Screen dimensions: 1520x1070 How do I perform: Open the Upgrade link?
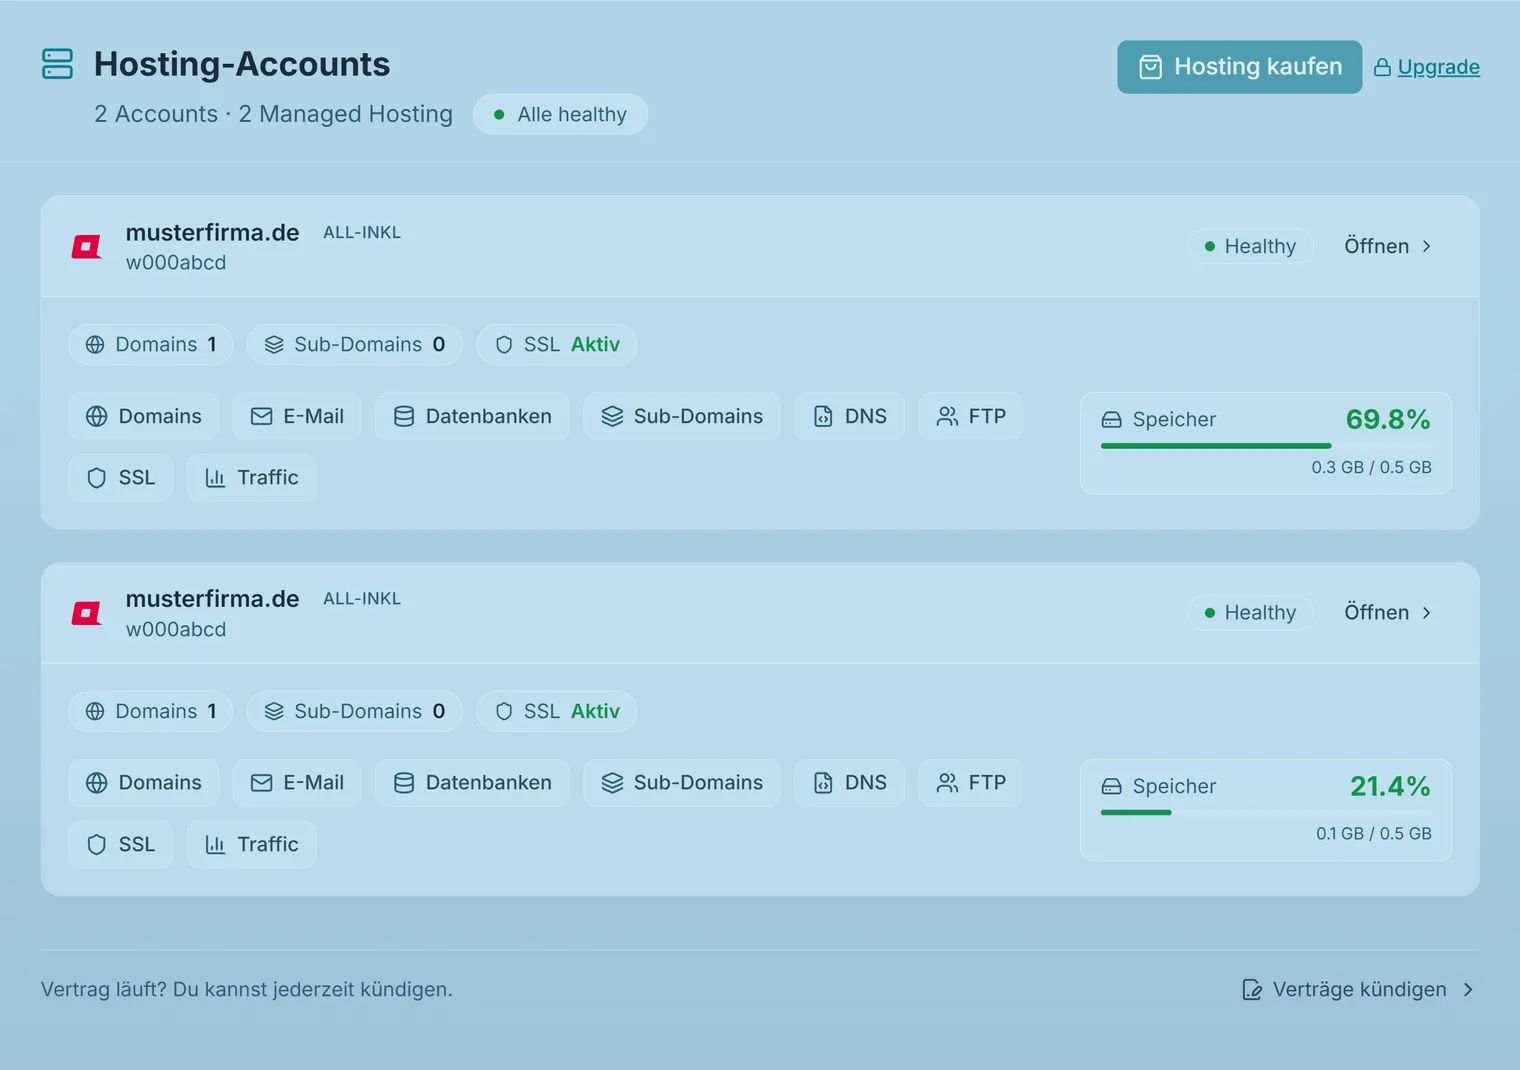(1427, 67)
